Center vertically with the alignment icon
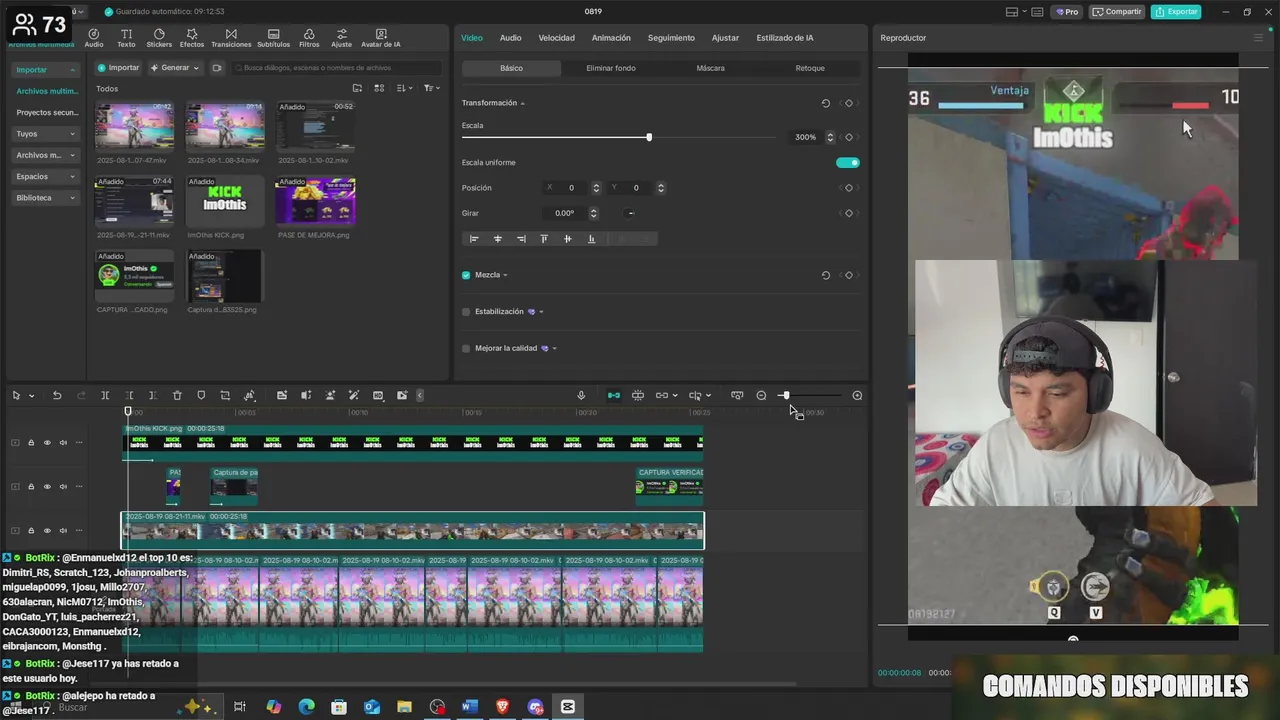 pos(567,239)
